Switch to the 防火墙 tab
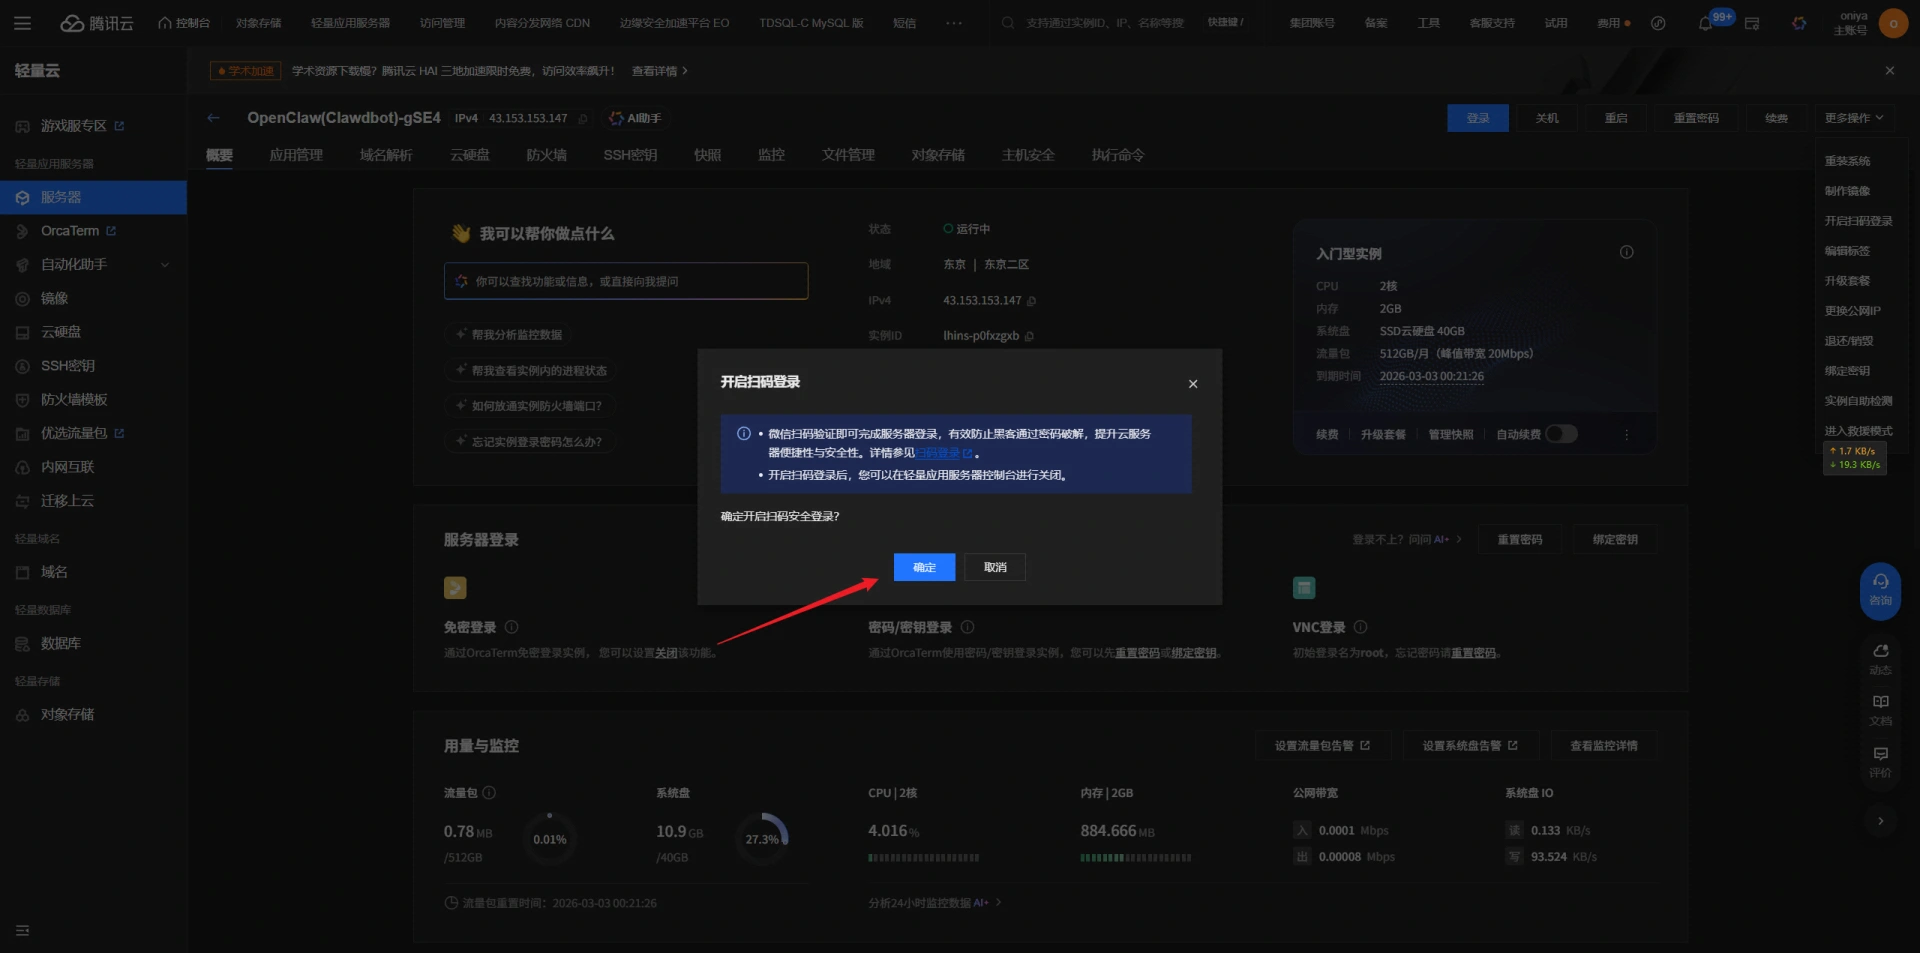 (546, 155)
